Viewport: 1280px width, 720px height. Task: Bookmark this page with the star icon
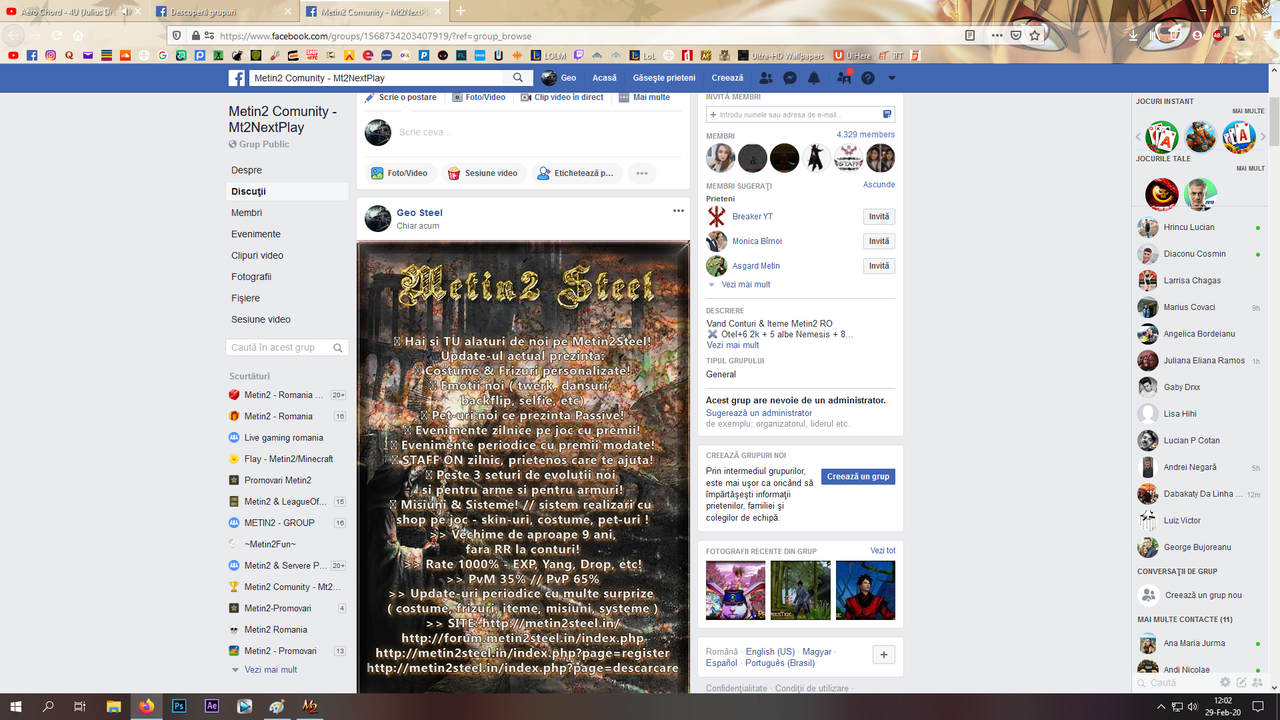tap(1035, 35)
